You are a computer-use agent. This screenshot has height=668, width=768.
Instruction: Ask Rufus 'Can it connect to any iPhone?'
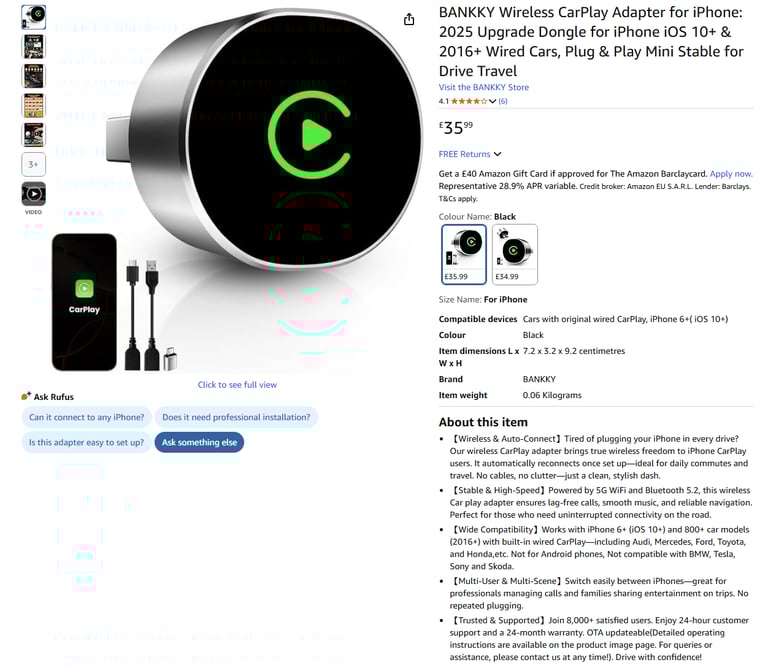[x=86, y=417]
